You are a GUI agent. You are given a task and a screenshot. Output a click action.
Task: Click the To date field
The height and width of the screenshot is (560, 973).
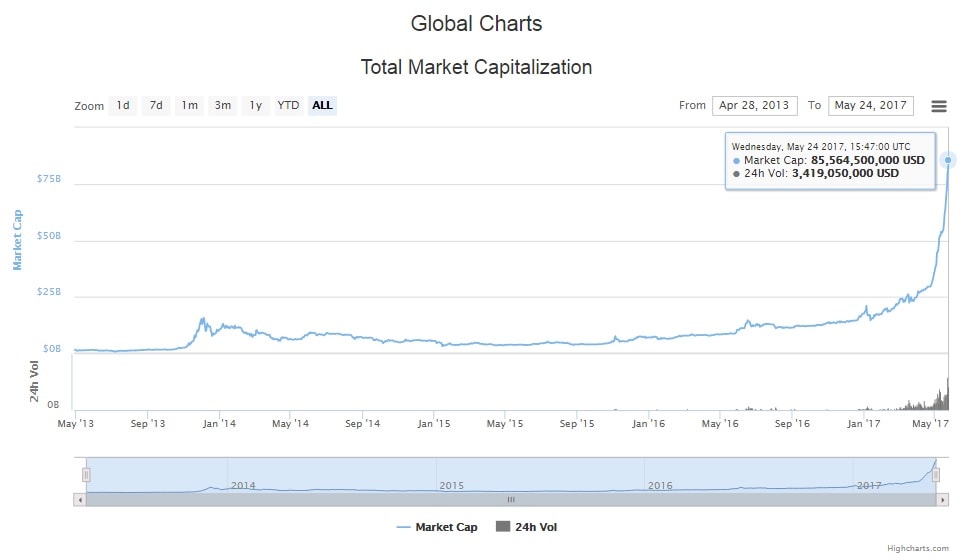pos(870,105)
